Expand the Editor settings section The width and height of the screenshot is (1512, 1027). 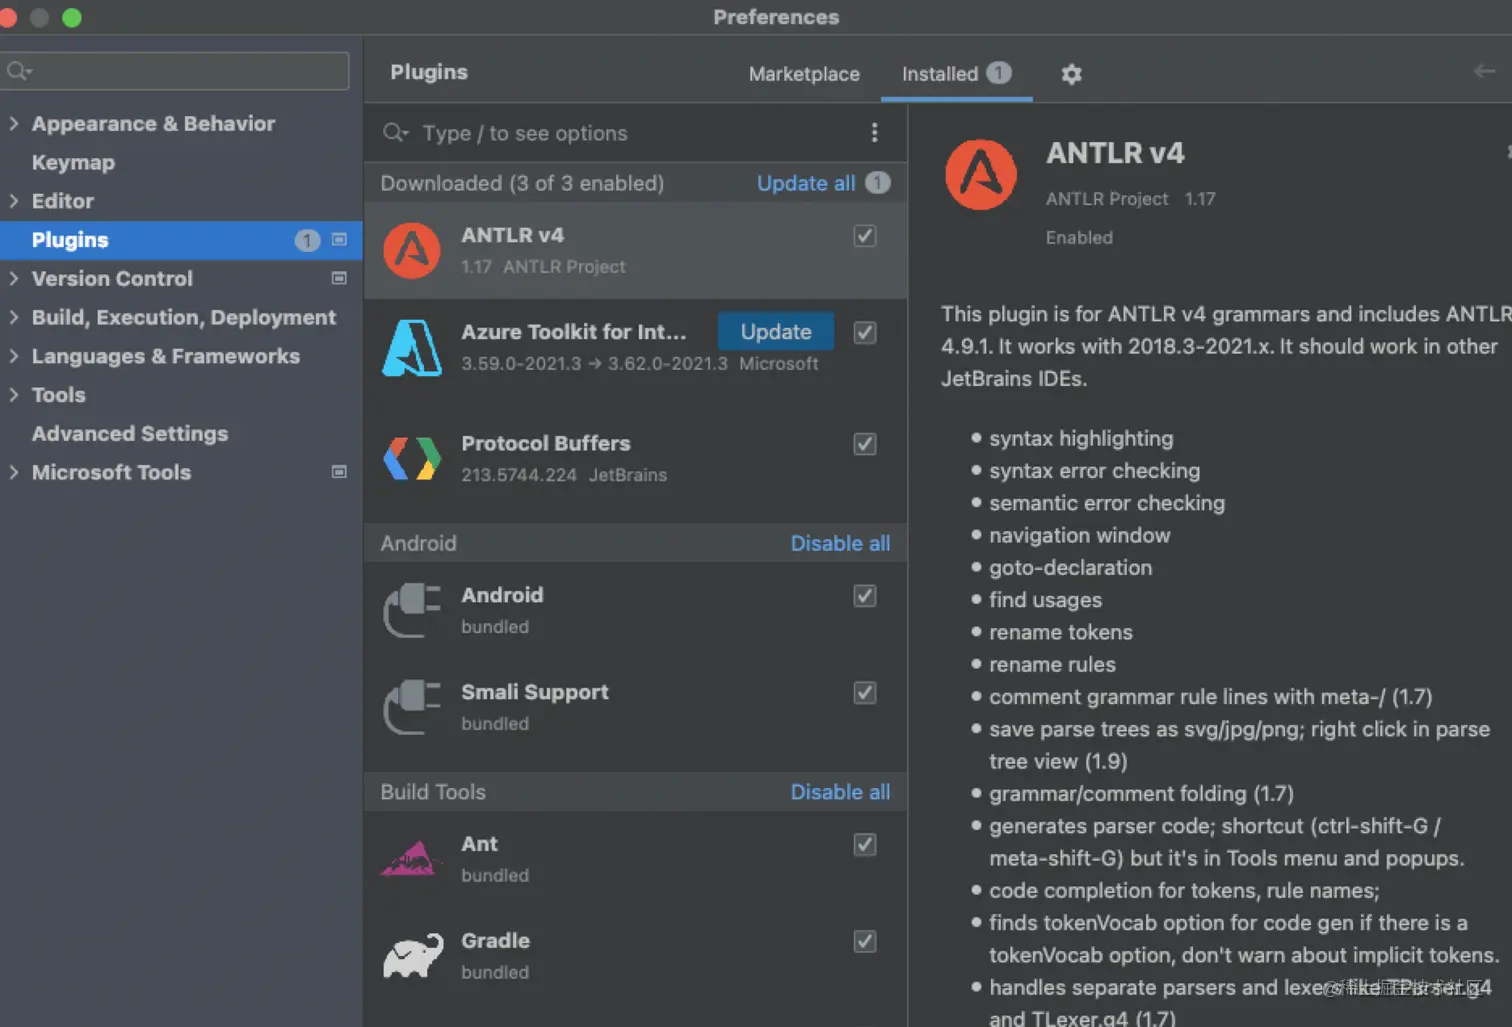pyautogui.click(x=14, y=201)
